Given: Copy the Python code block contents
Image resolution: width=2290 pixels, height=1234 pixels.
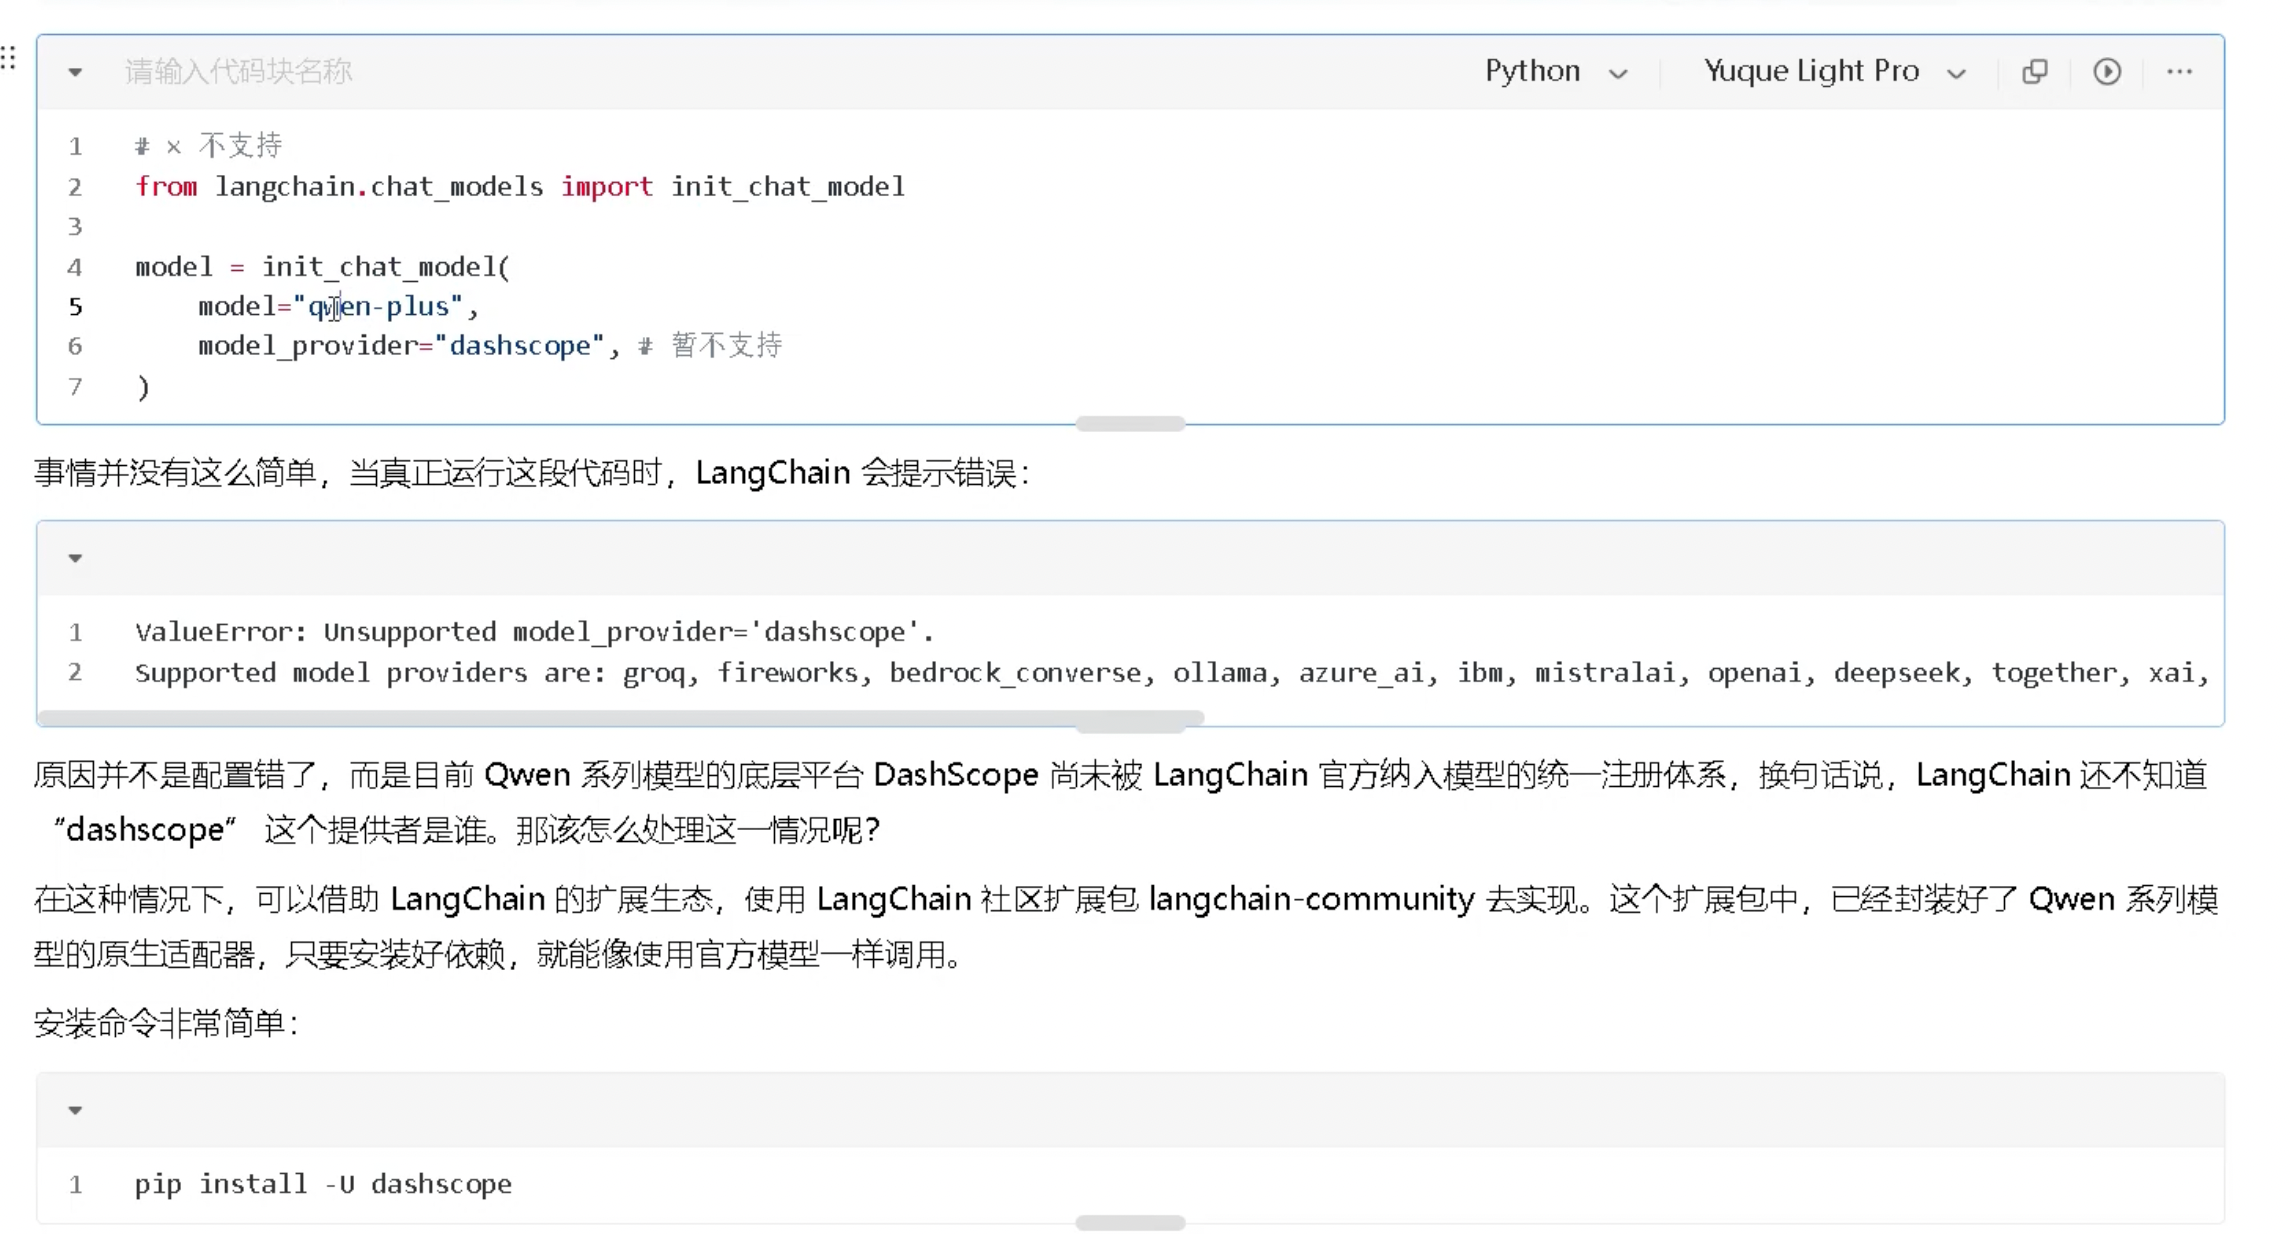Looking at the screenshot, I should (2034, 72).
